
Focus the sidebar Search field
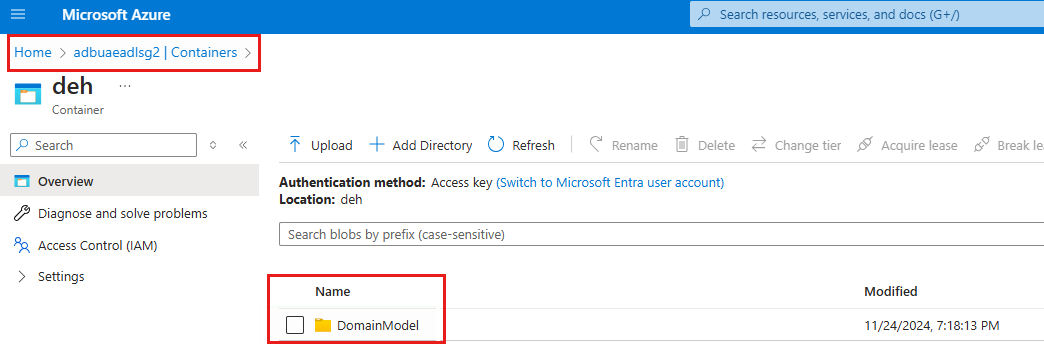pos(104,145)
